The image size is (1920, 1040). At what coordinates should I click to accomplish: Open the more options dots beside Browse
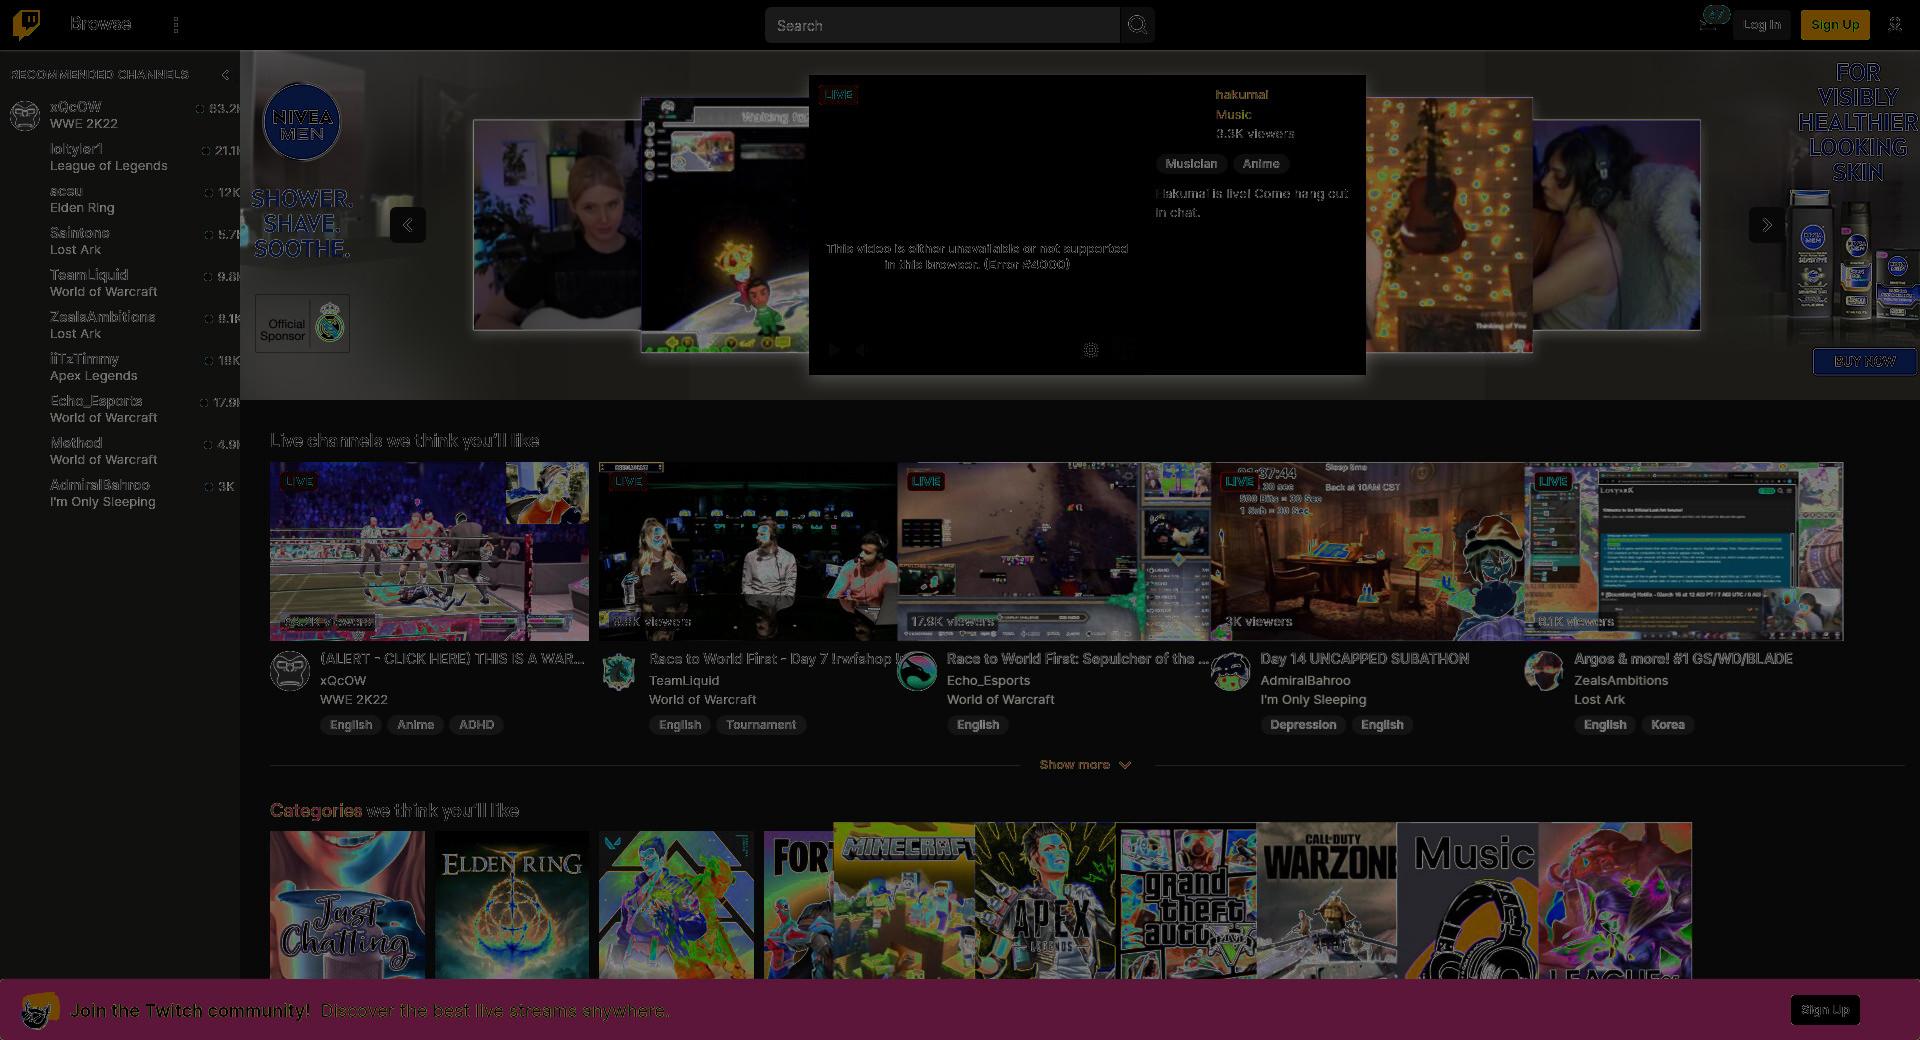click(x=176, y=25)
